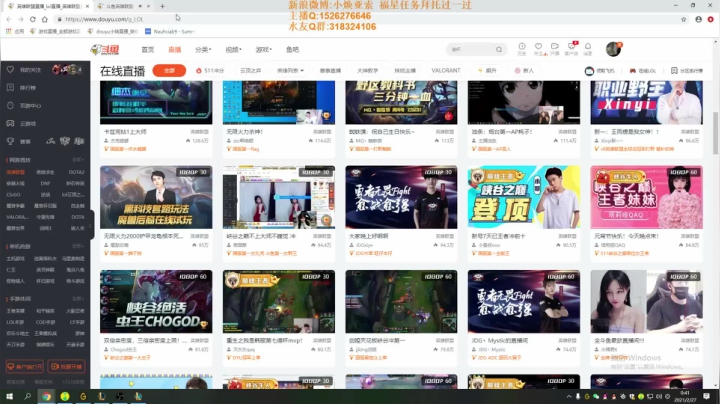
Task: Bookmark this page with the star icon
Action: click(683, 19)
